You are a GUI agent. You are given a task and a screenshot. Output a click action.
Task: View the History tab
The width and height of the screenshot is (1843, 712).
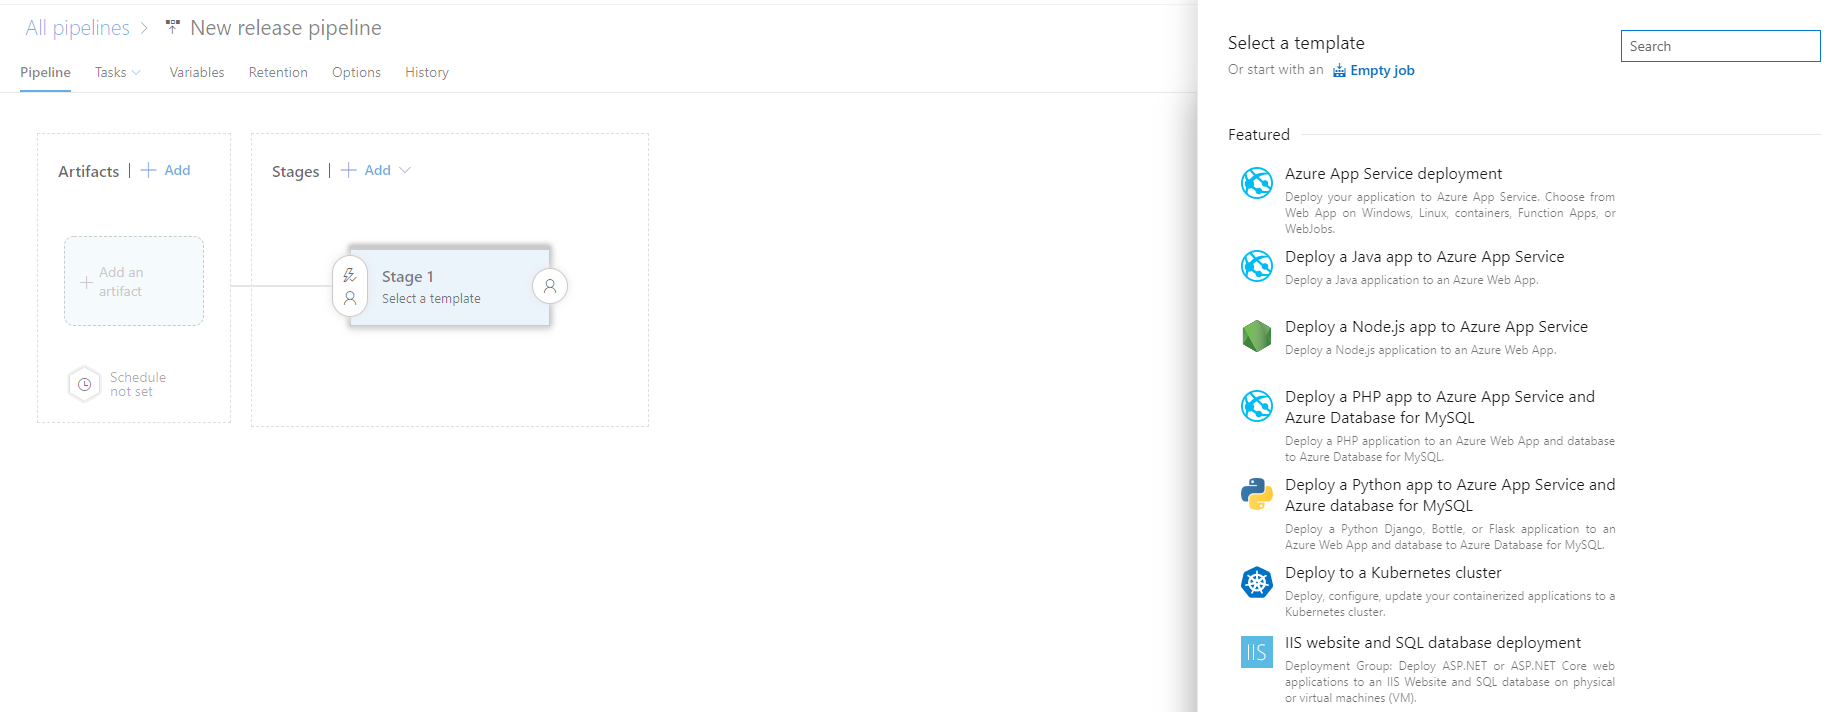tap(427, 72)
